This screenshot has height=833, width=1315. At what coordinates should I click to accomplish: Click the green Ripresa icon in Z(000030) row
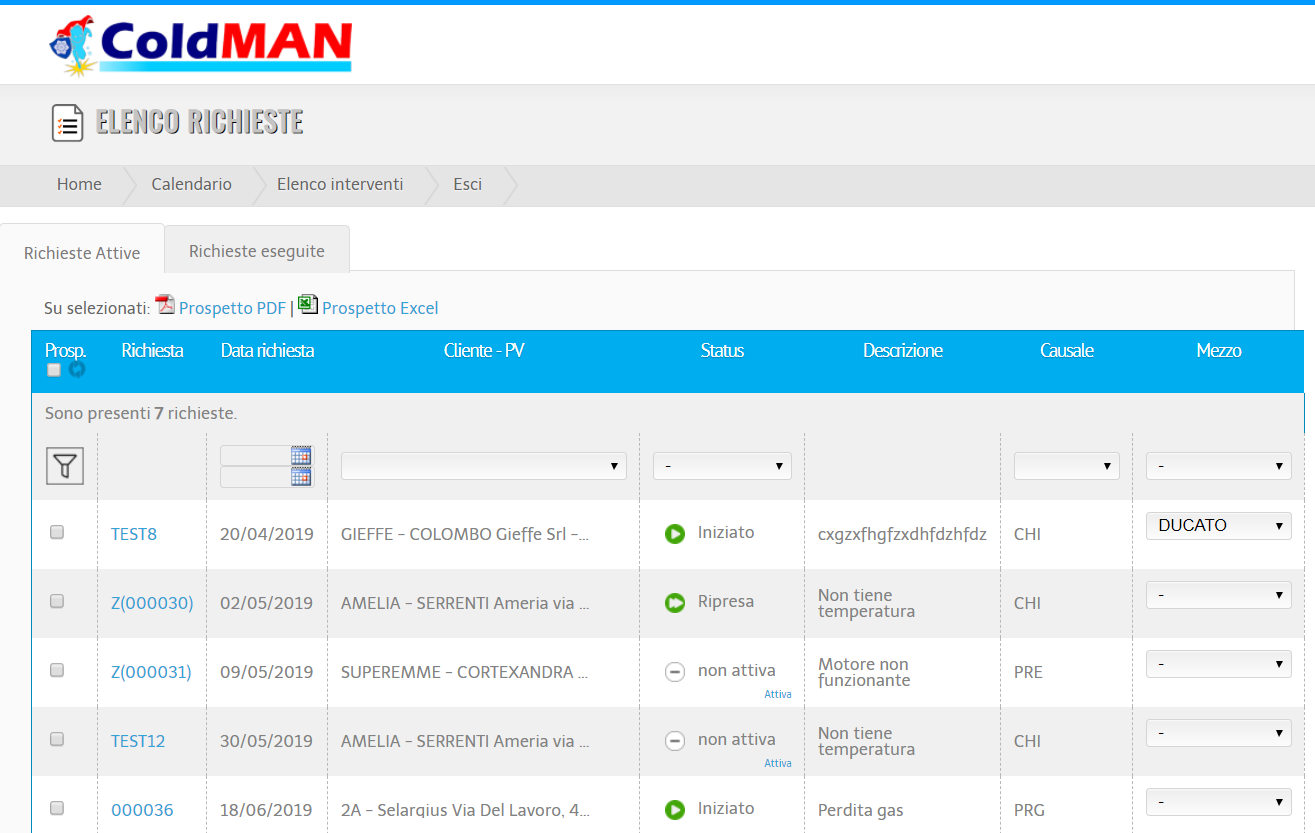[675, 603]
